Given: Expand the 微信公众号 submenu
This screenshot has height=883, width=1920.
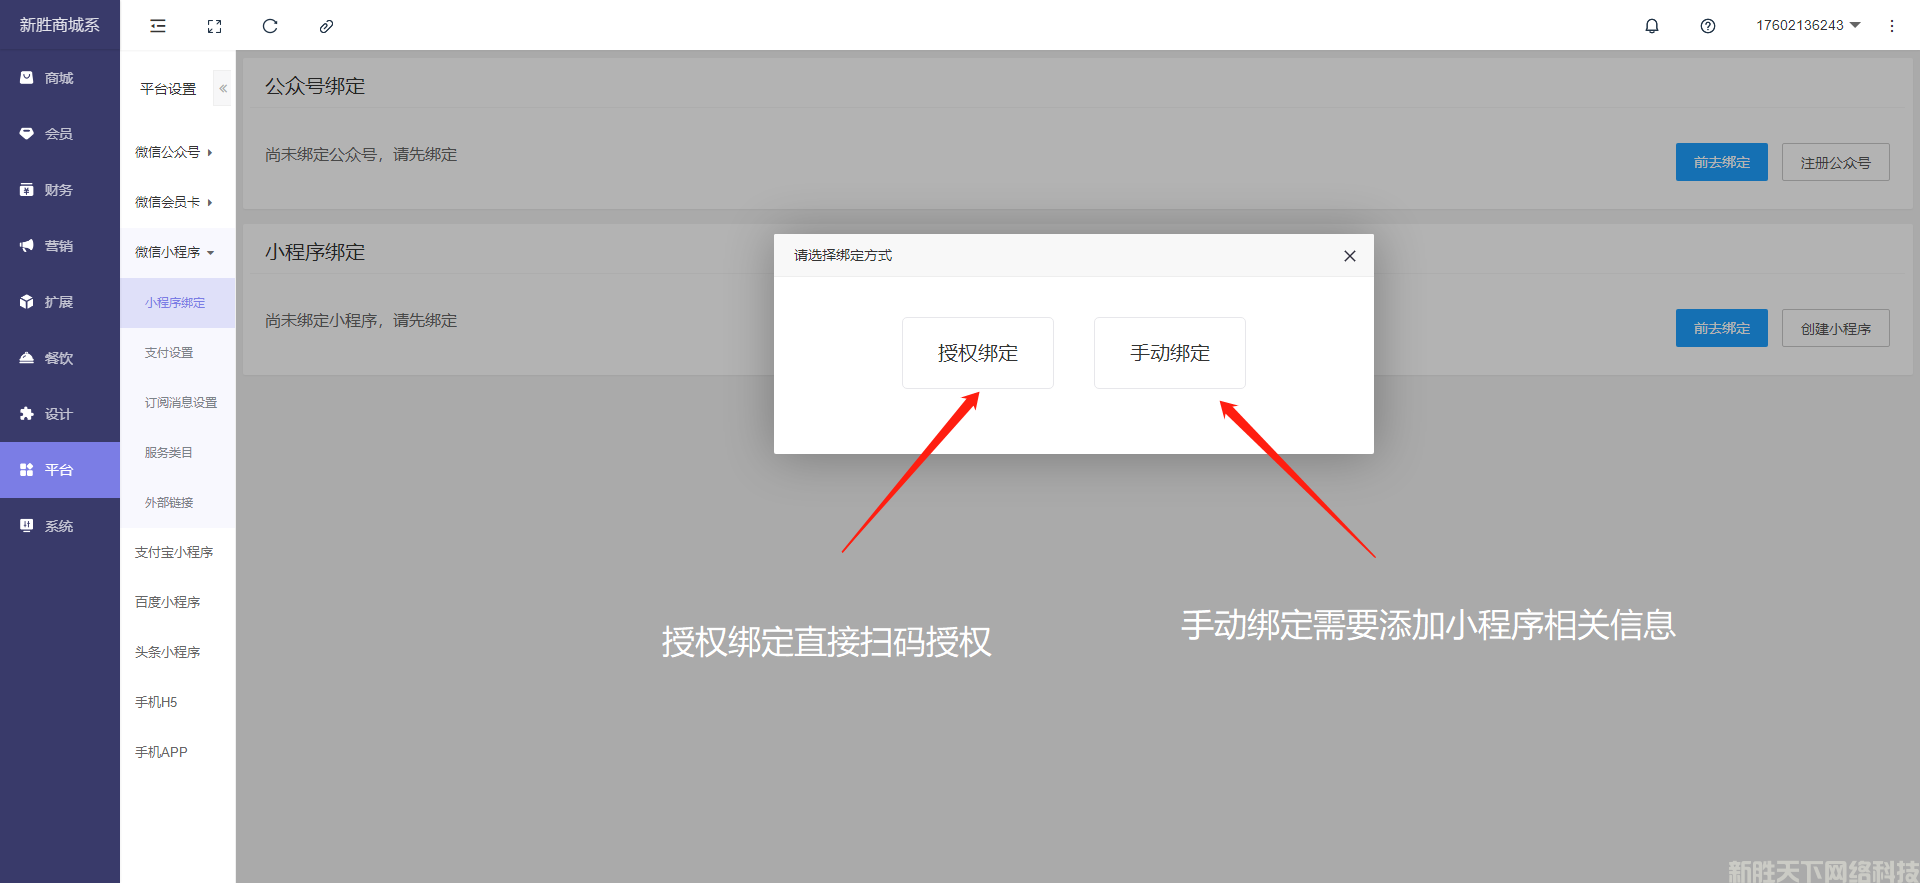Looking at the screenshot, I should click(174, 152).
